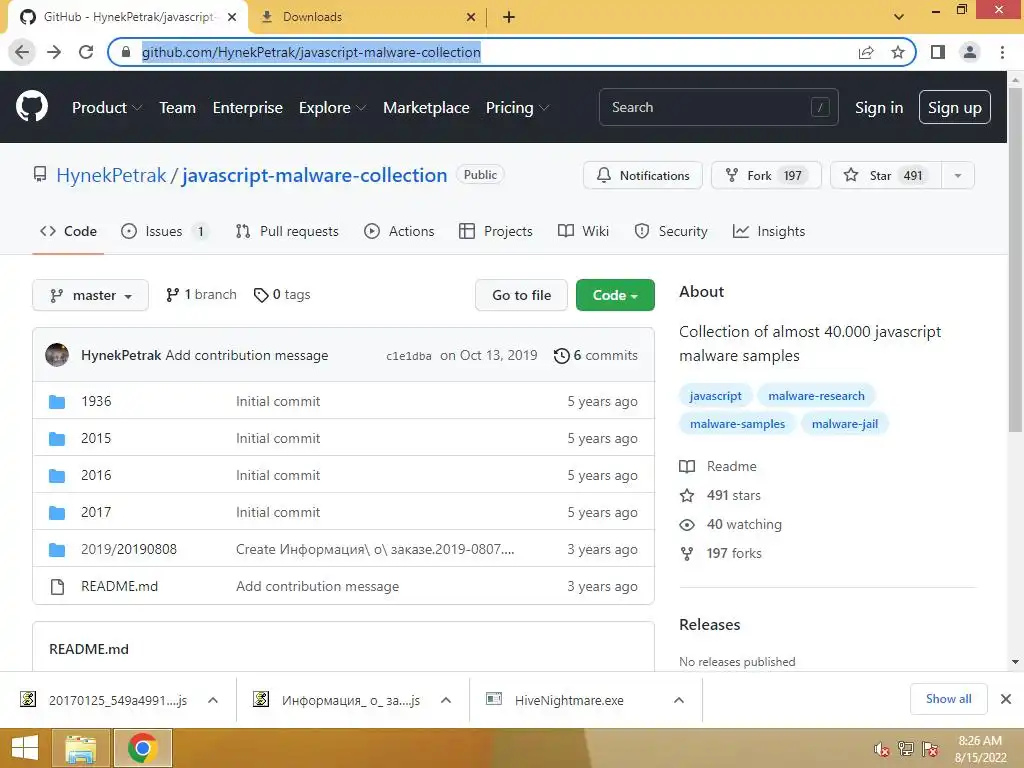Click Show all downloads button
The image size is (1024, 768).
click(x=948, y=699)
